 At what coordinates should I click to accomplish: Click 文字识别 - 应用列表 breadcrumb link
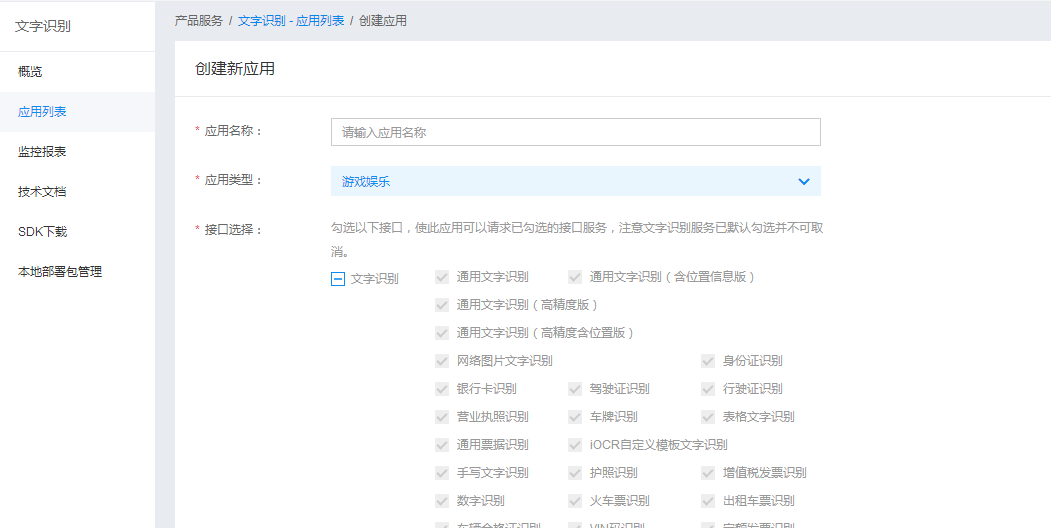pos(291,21)
